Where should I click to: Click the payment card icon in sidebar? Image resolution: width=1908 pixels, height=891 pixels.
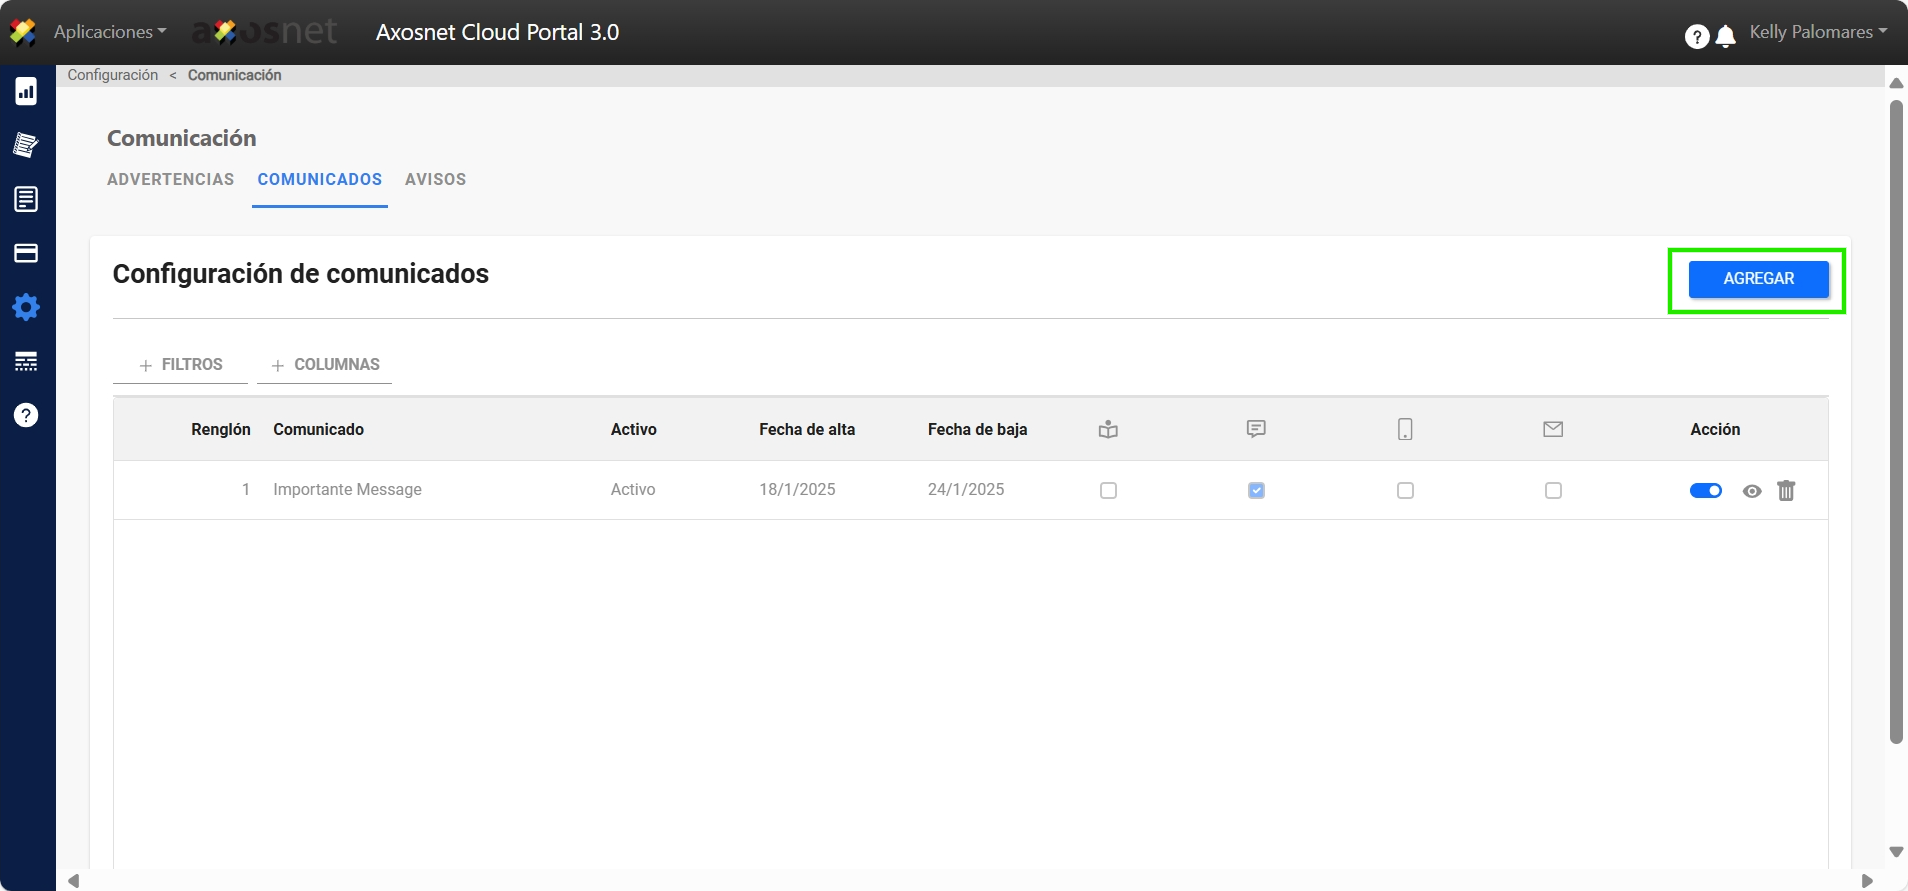[26, 253]
